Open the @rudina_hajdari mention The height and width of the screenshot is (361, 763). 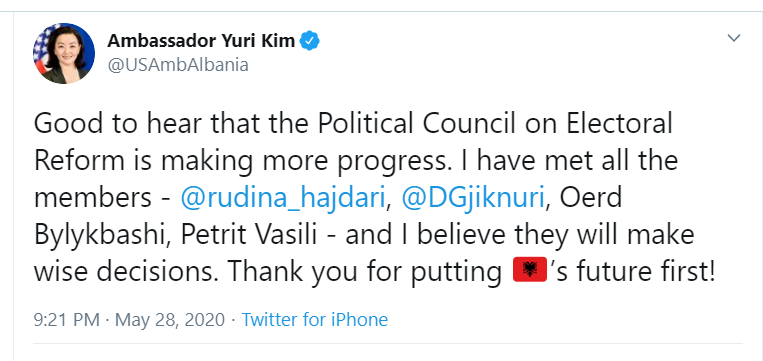click(283, 198)
